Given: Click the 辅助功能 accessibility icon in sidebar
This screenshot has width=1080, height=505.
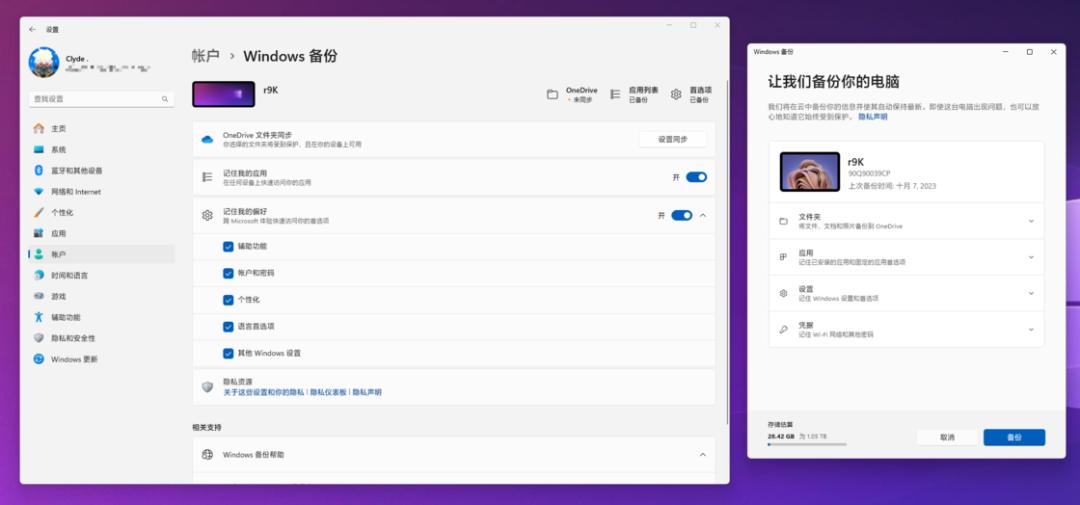Looking at the screenshot, I should [39, 318].
